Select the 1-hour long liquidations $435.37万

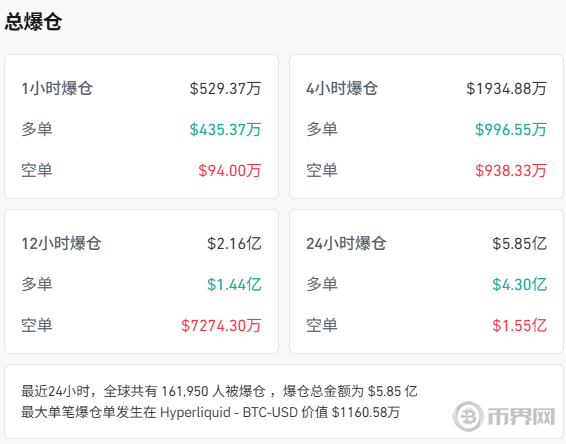click(225, 129)
